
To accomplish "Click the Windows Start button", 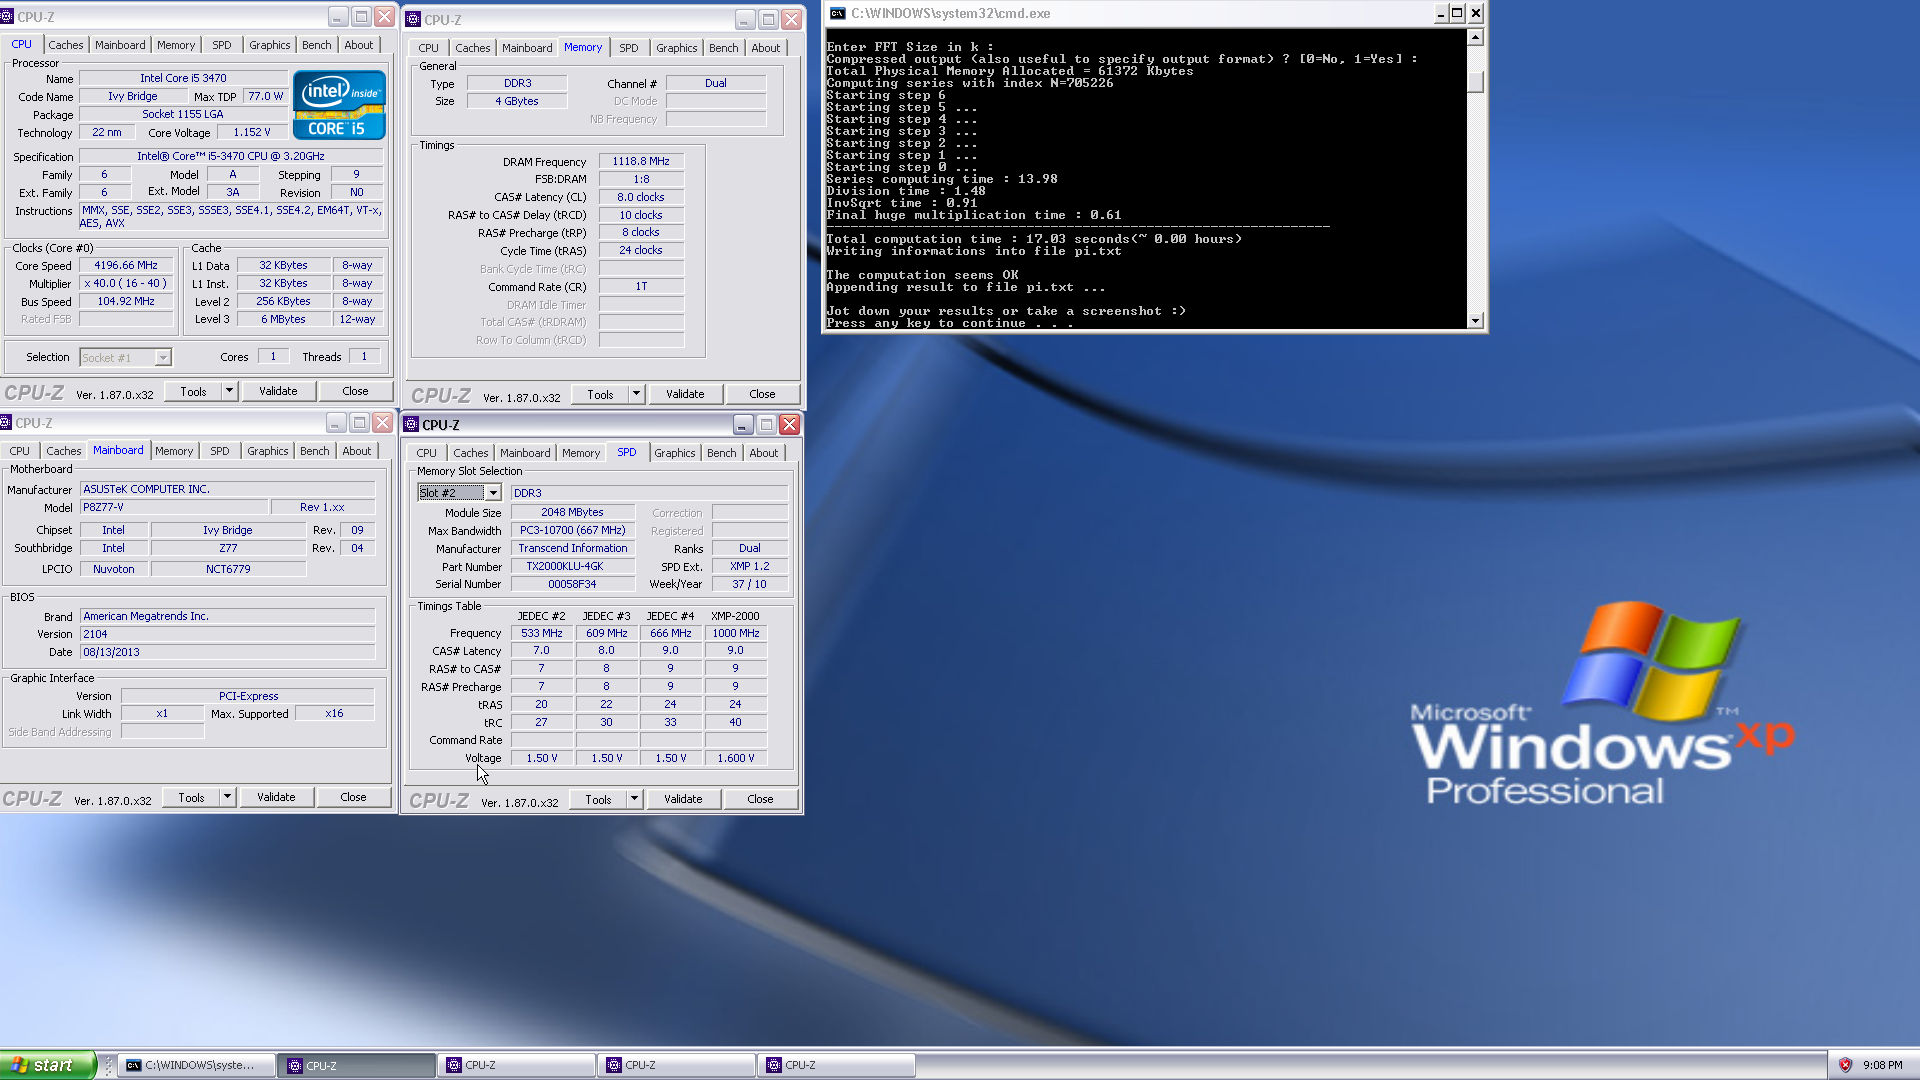I will [x=47, y=1065].
